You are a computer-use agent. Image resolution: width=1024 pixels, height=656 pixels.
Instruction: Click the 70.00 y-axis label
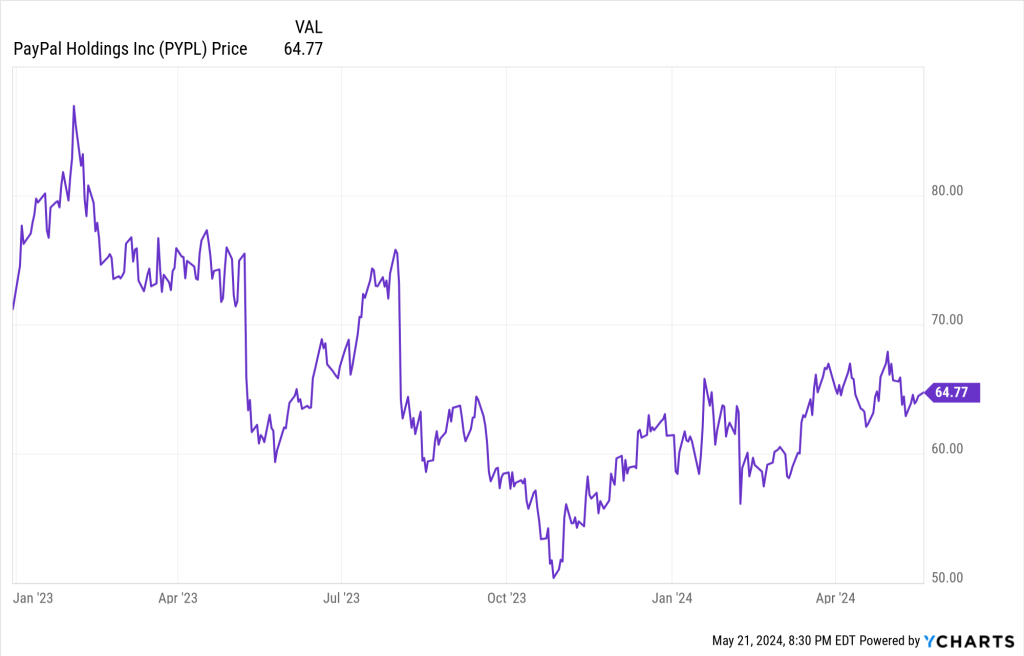click(941, 320)
